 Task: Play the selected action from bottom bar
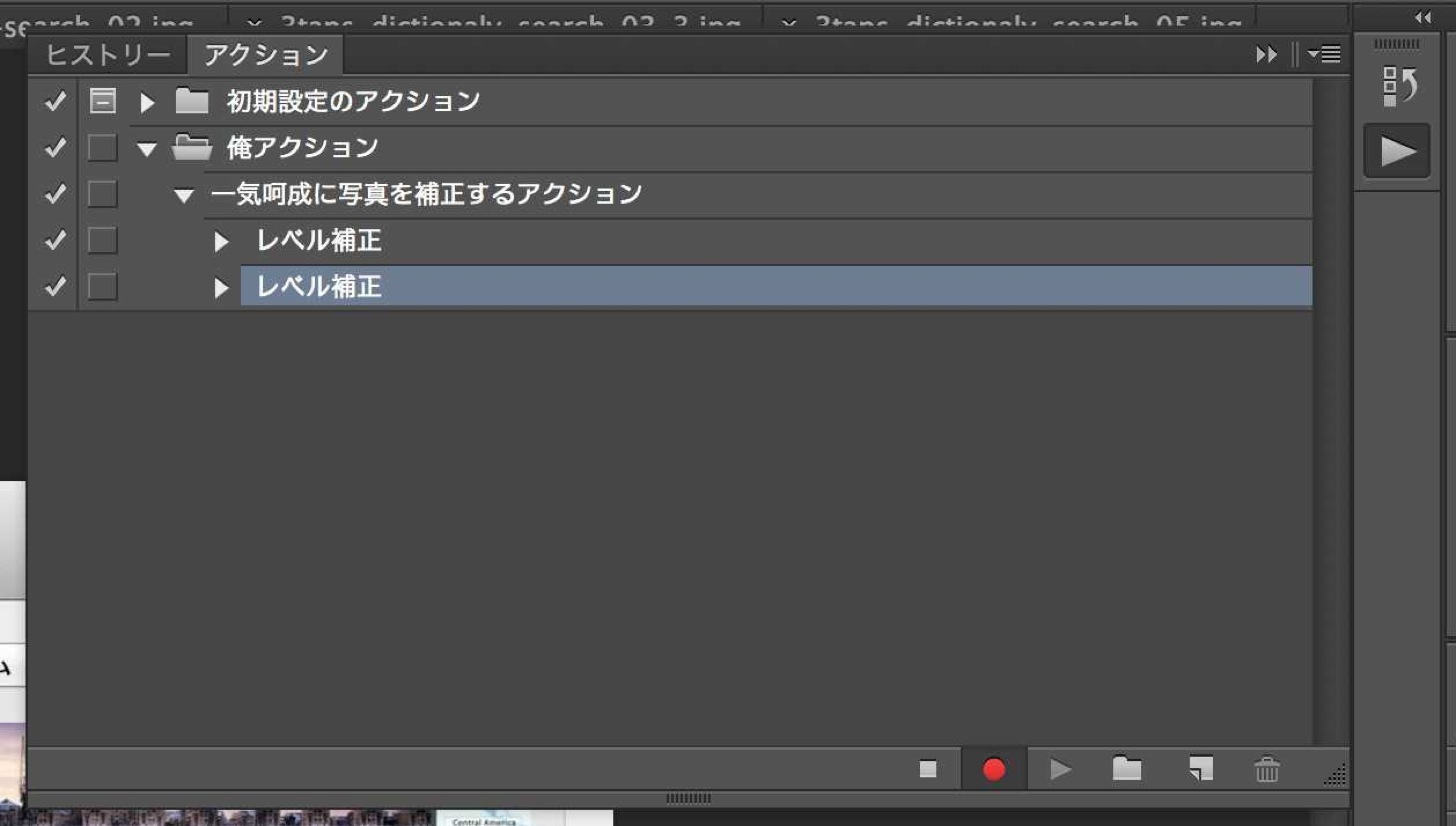tap(1061, 769)
